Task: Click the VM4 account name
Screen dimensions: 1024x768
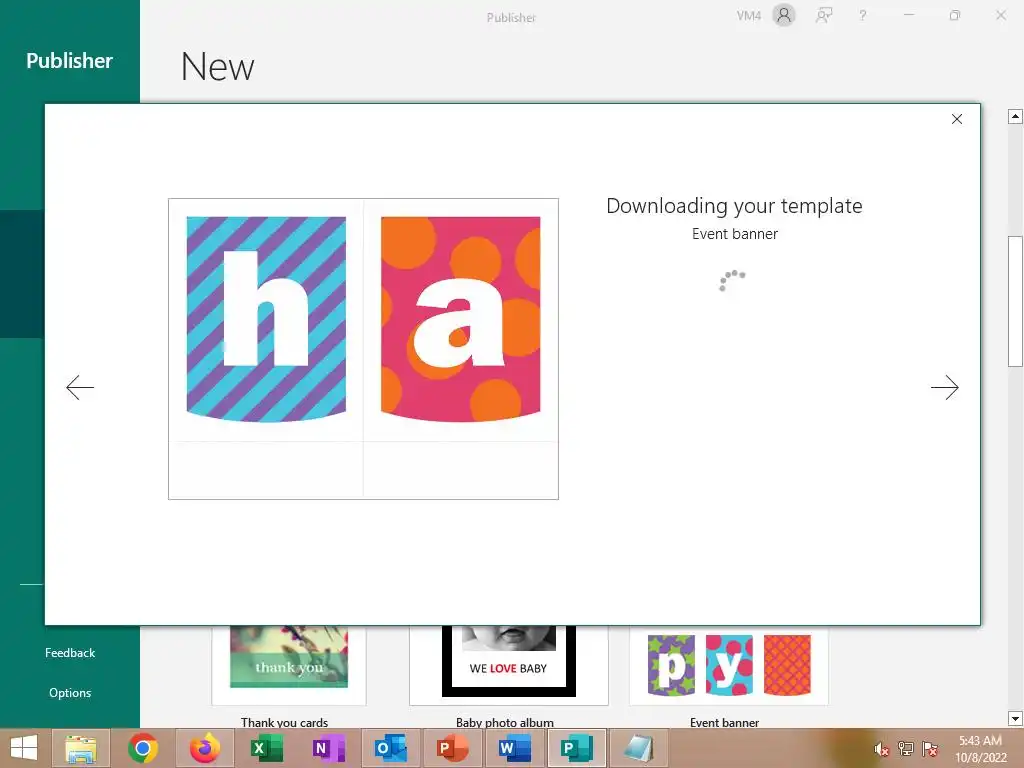Action: point(748,16)
